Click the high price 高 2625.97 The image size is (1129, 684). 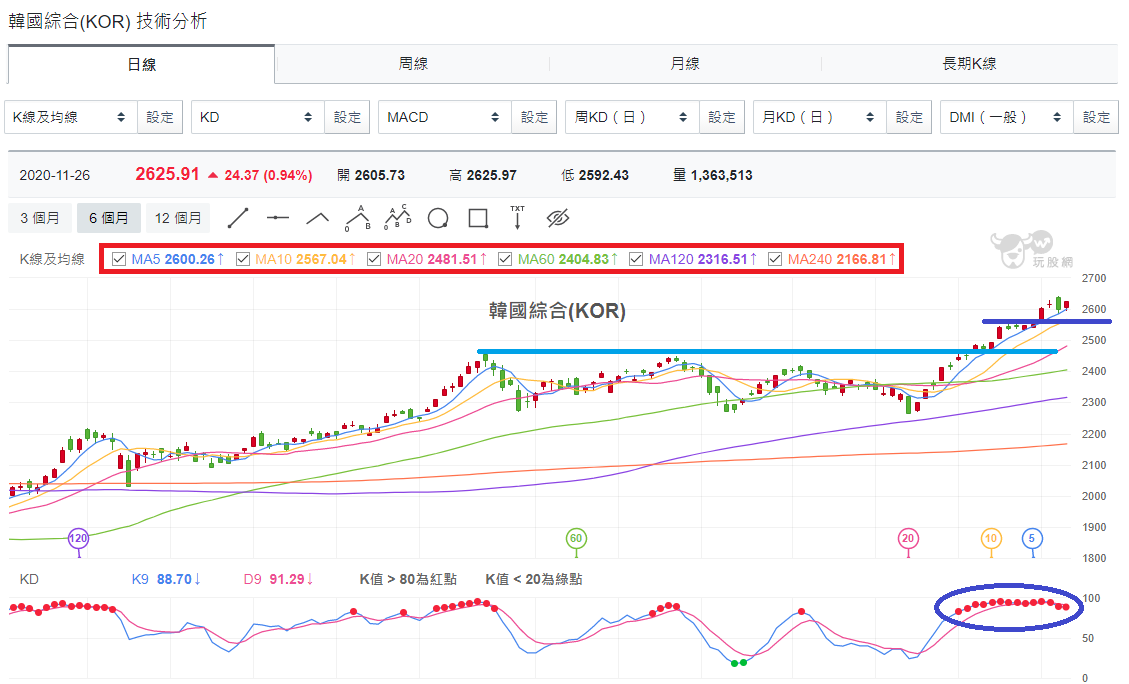[482, 175]
